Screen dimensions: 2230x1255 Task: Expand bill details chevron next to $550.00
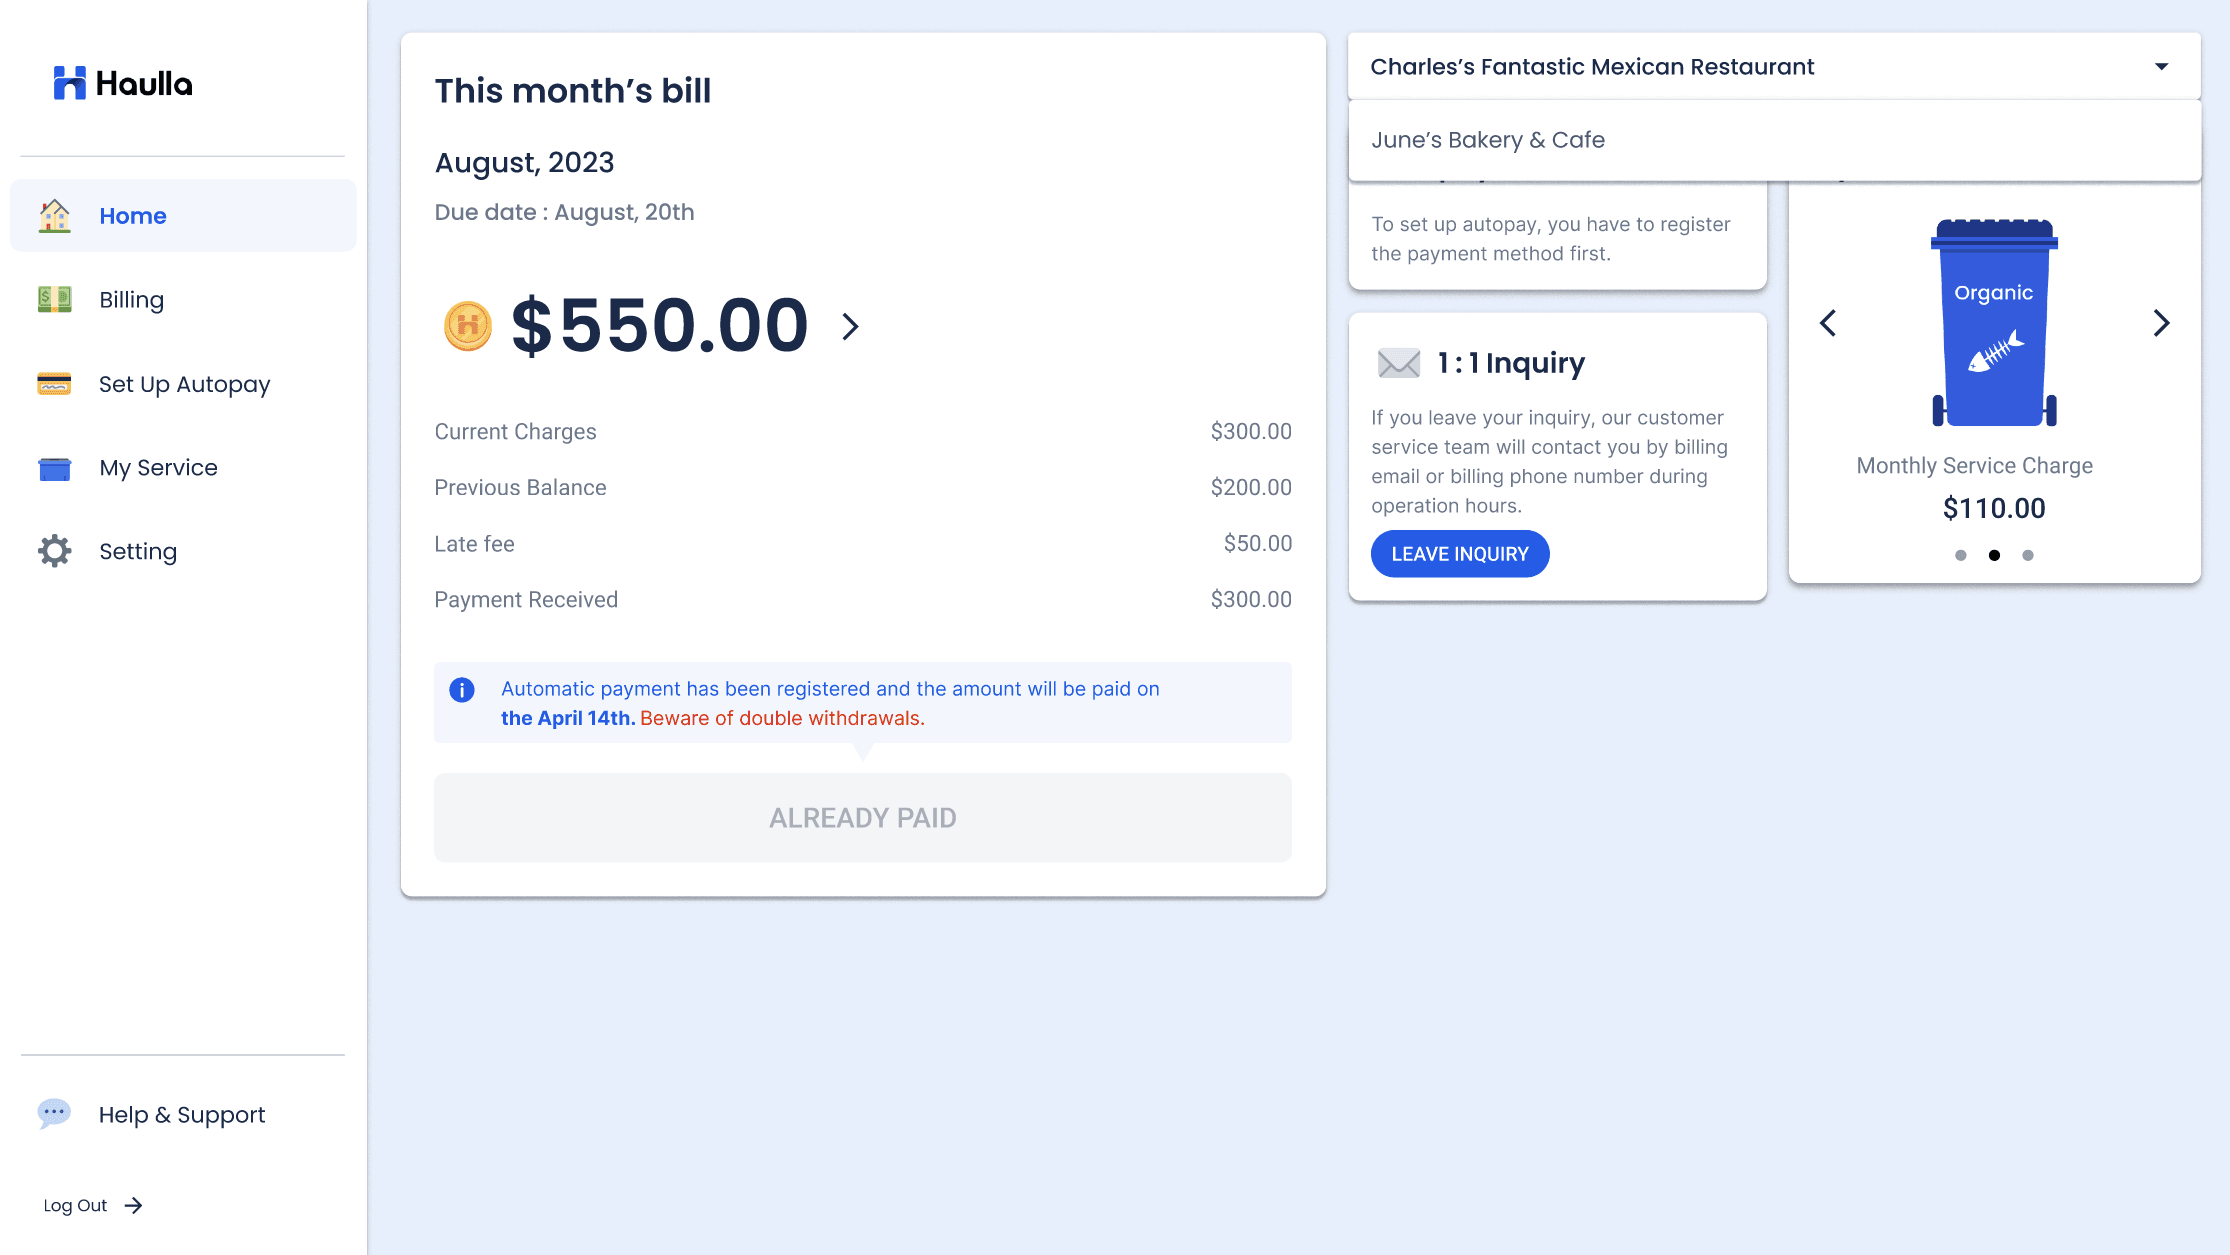point(850,326)
